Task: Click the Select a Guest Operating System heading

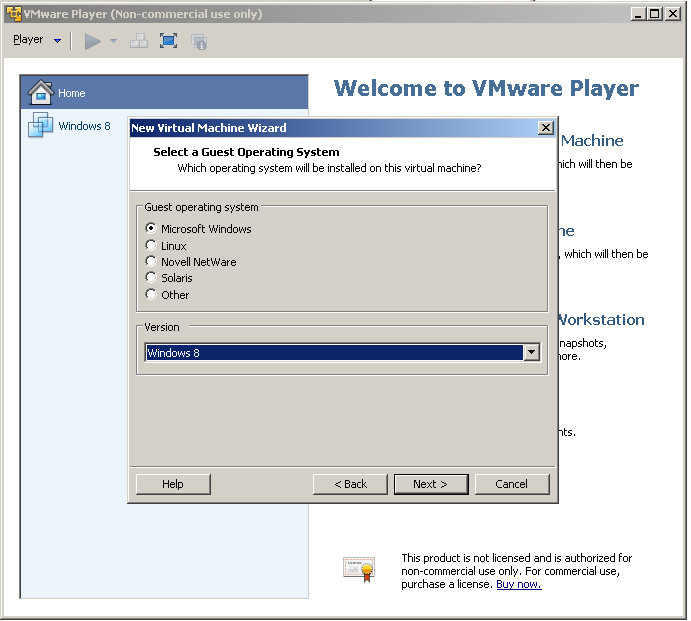Action: coord(246,152)
